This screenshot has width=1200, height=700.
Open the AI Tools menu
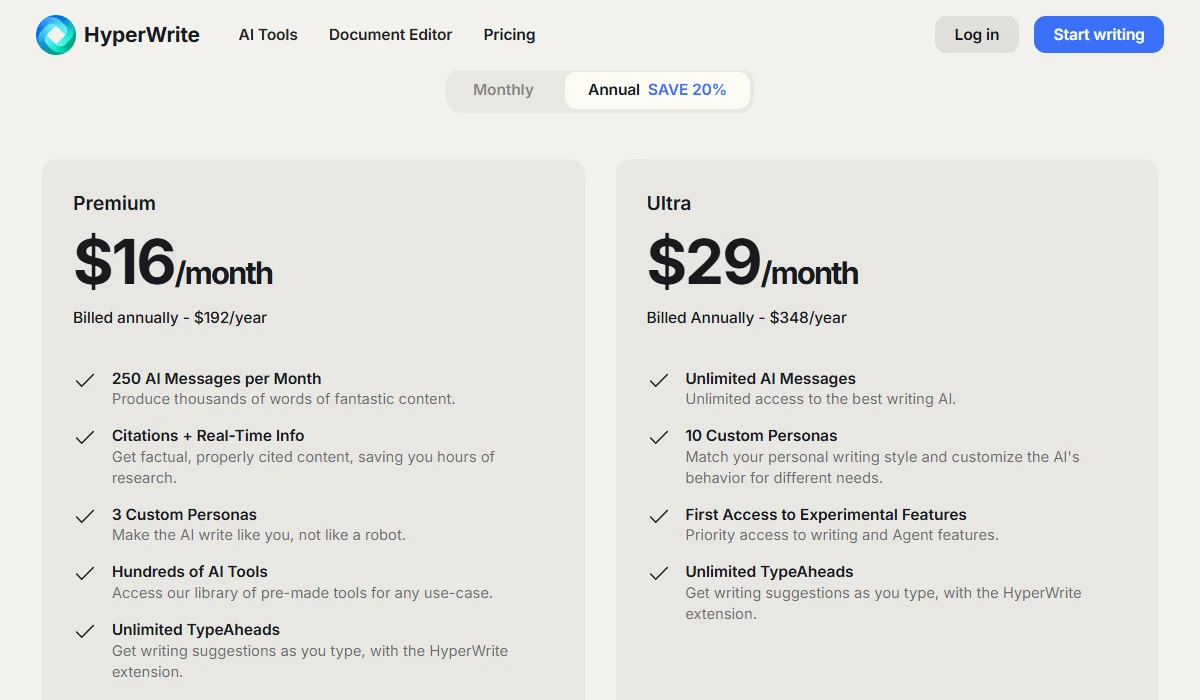[268, 35]
